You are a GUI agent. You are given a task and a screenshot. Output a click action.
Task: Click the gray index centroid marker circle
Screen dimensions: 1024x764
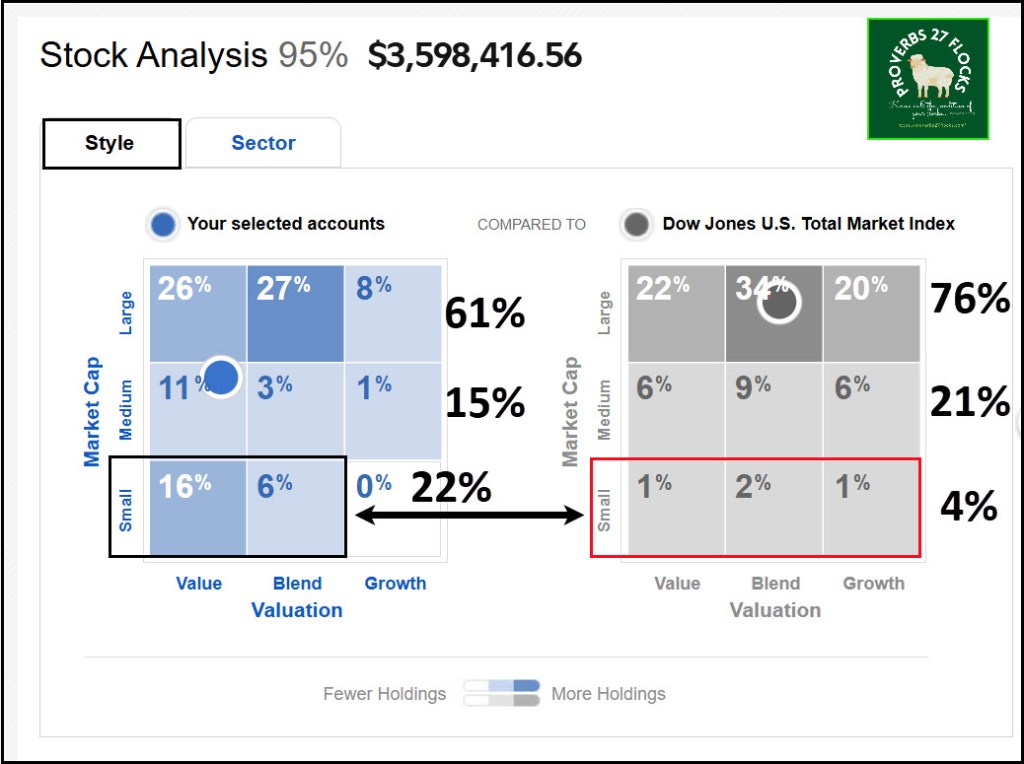point(778,301)
